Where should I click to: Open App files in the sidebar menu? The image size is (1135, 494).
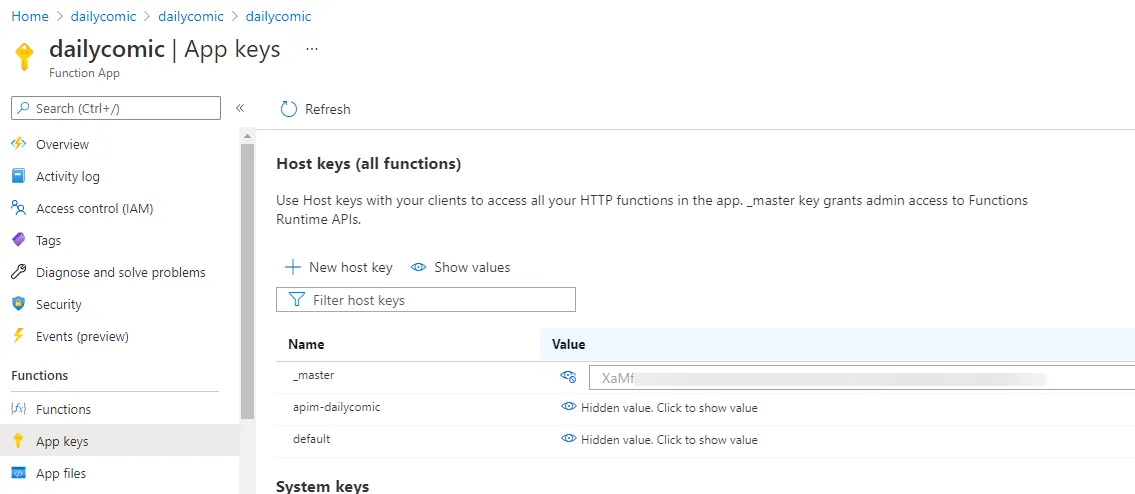pyautogui.click(x=60, y=473)
